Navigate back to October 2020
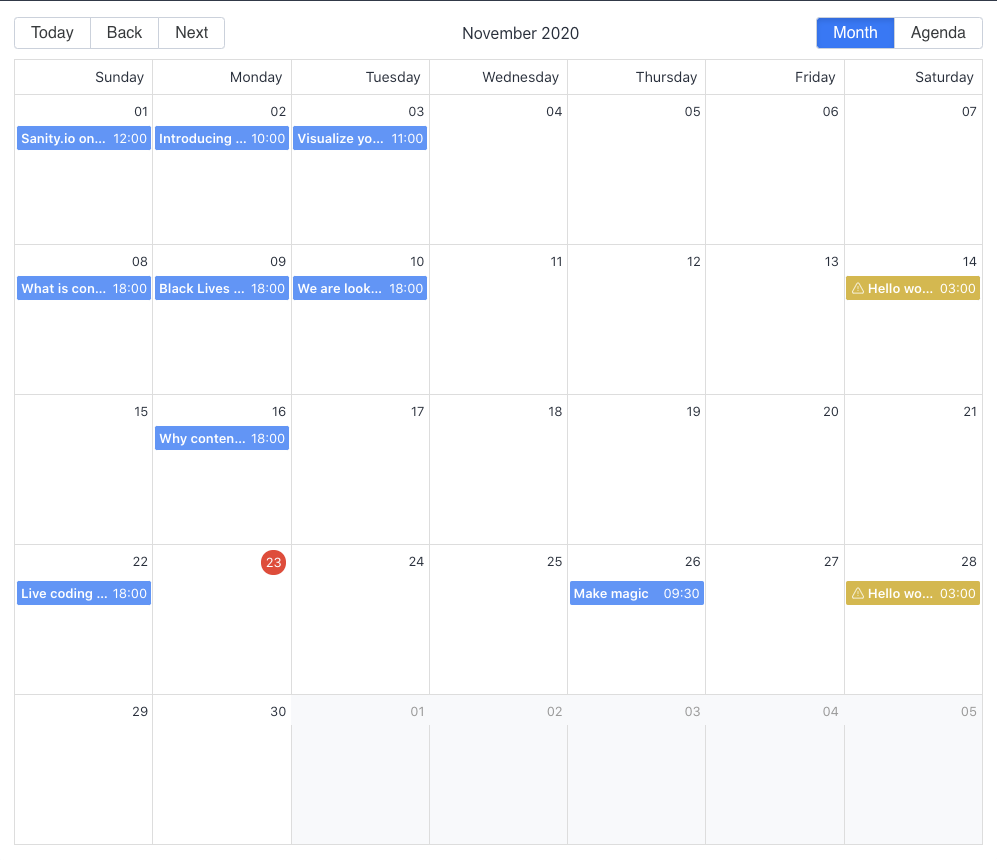Image resolution: width=997 pixels, height=860 pixels. (124, 32)
